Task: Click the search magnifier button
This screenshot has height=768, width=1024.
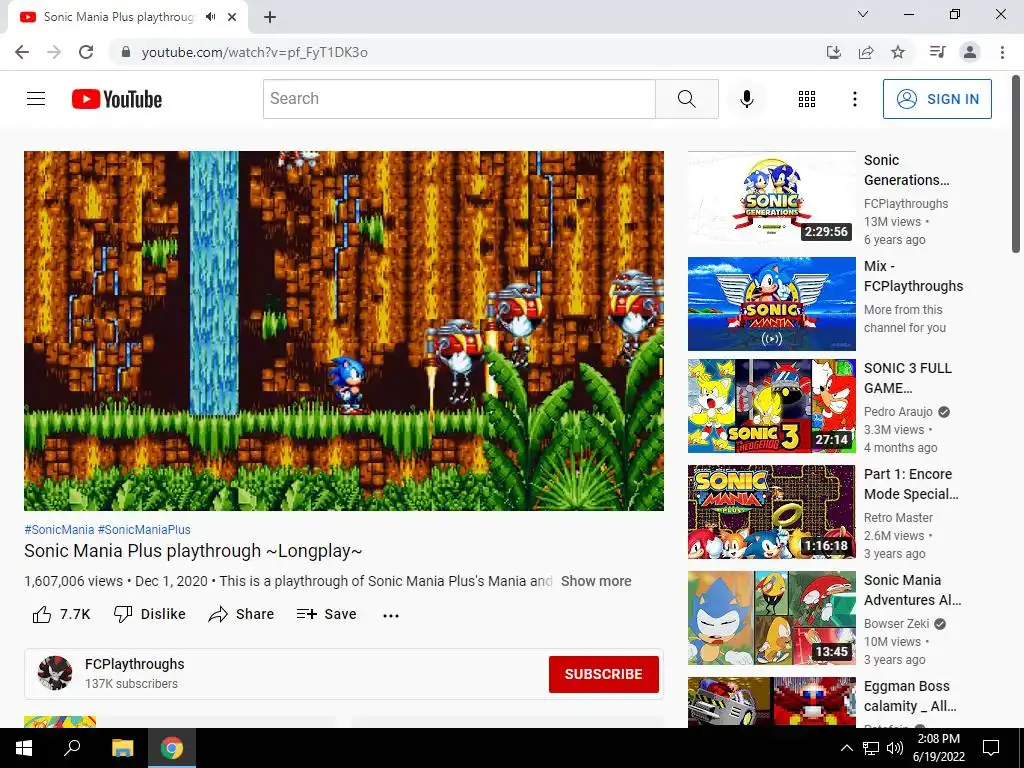Action: (x=686, y=99)
